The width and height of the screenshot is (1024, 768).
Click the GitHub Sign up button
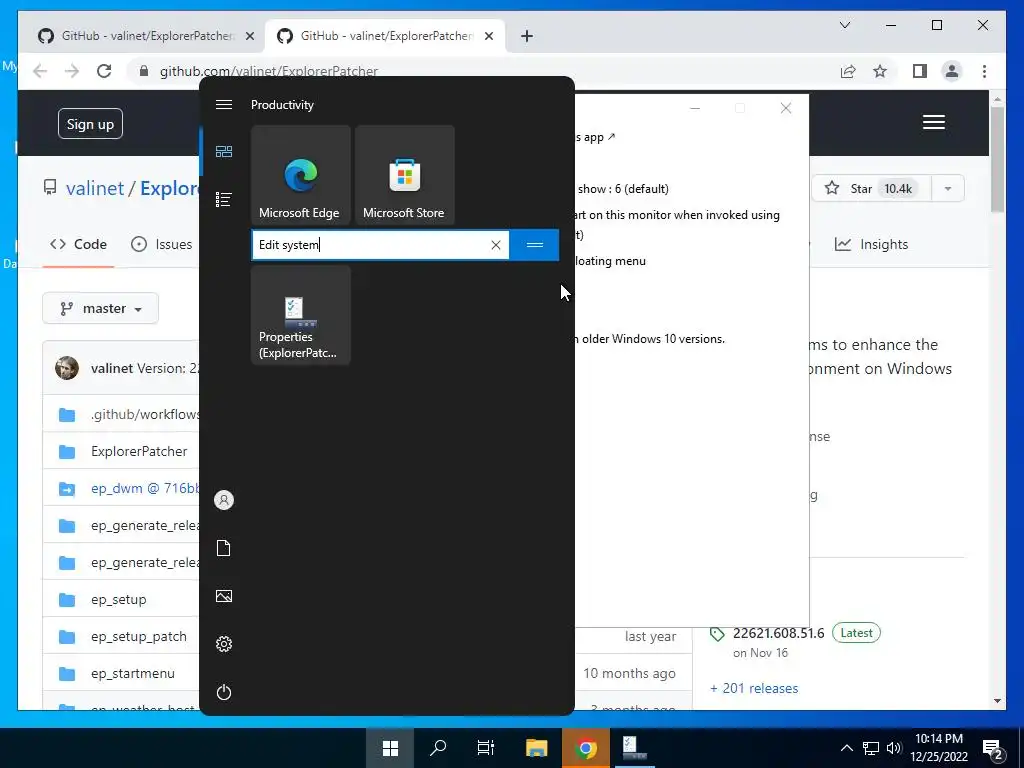(x=90, y=124)
